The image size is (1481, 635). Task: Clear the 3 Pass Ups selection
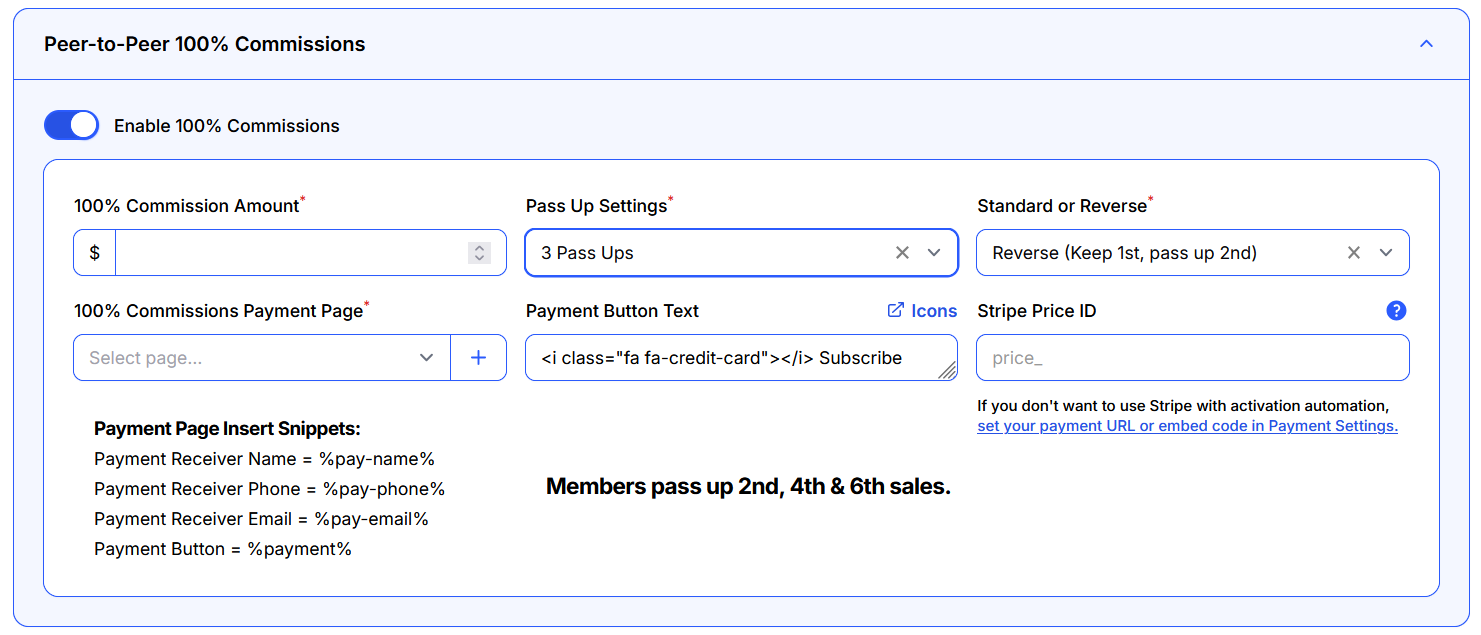point(902,253)
